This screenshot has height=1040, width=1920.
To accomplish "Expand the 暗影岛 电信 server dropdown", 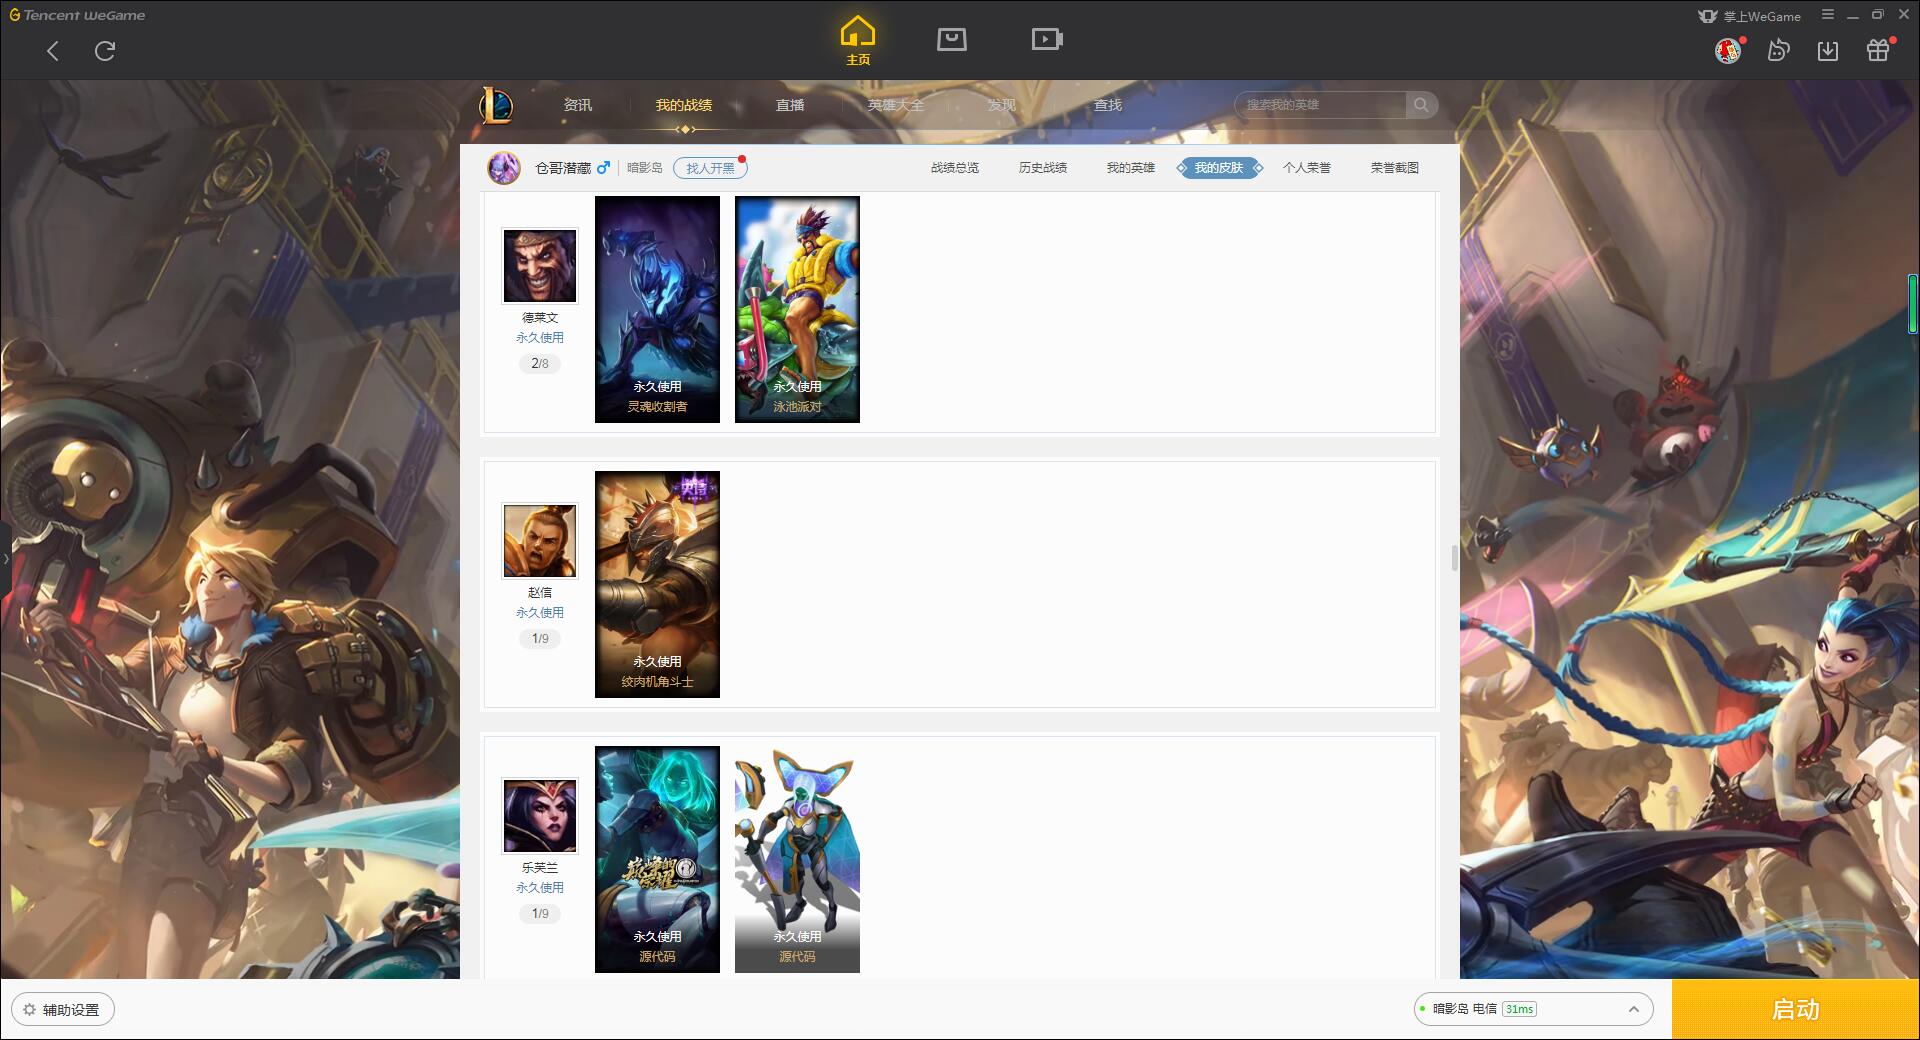I will pyautogui.click(x=1633, y=1009).
